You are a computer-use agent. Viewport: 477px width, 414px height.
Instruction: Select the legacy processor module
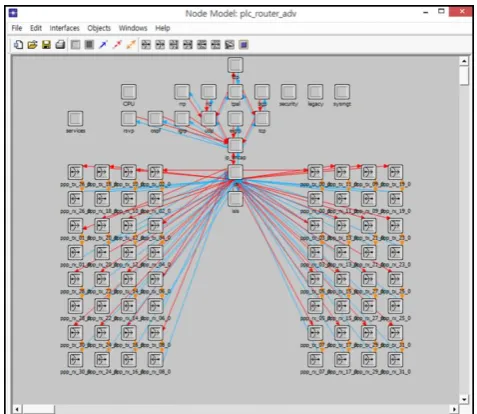coord(315,92)
